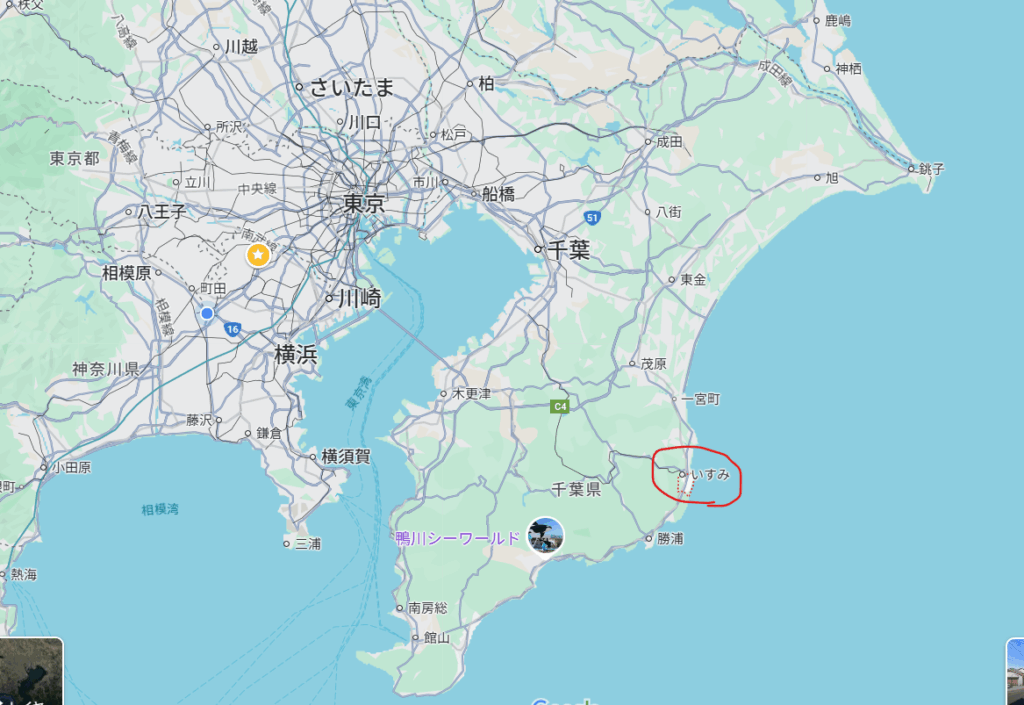Click the green C4 expressway badge
1024x705 pixels.
[560, 407]
